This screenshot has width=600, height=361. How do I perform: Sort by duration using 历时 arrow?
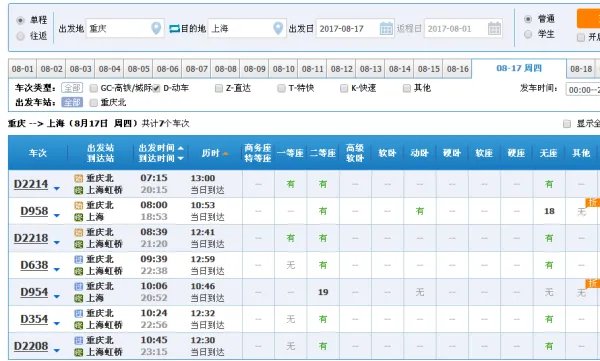(226, 154)
